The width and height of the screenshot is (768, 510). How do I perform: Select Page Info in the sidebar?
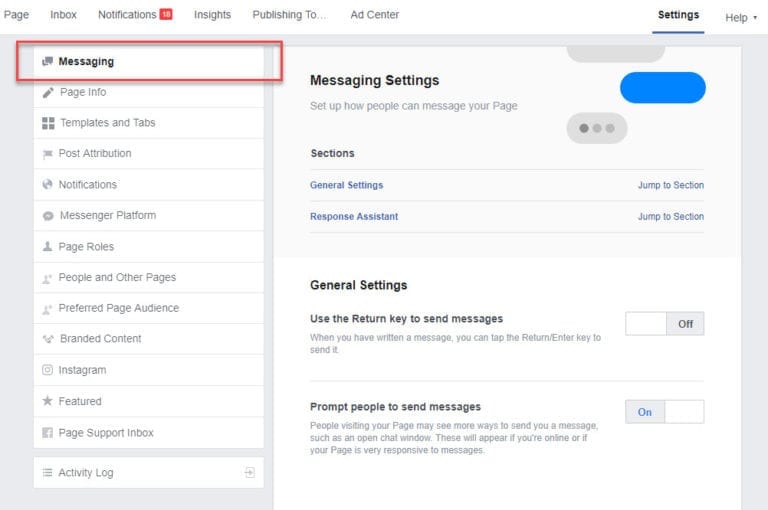(149, 92)
